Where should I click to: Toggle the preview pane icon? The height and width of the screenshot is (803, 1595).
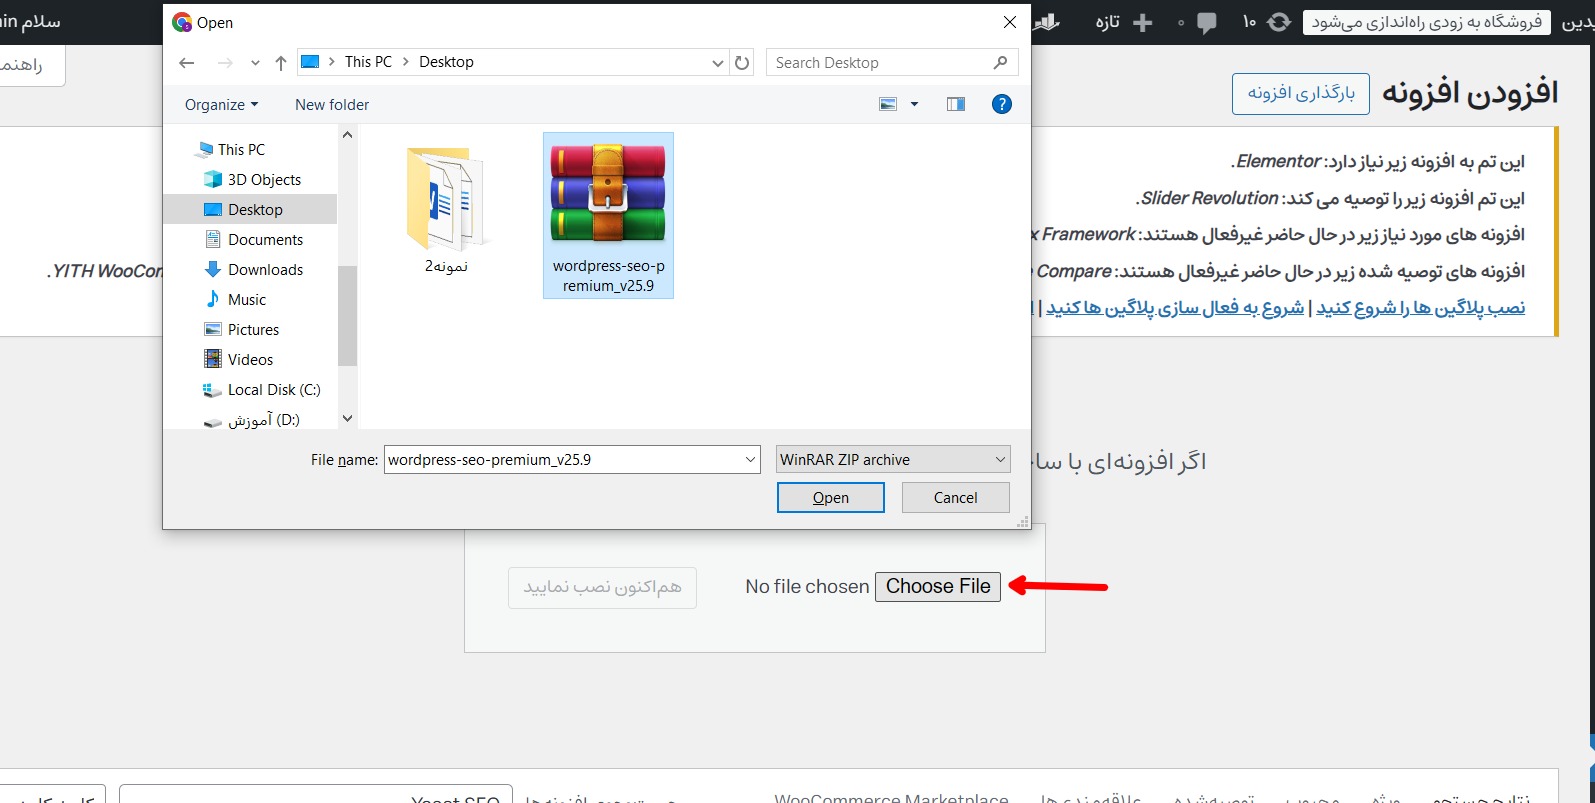coord(956,104)
